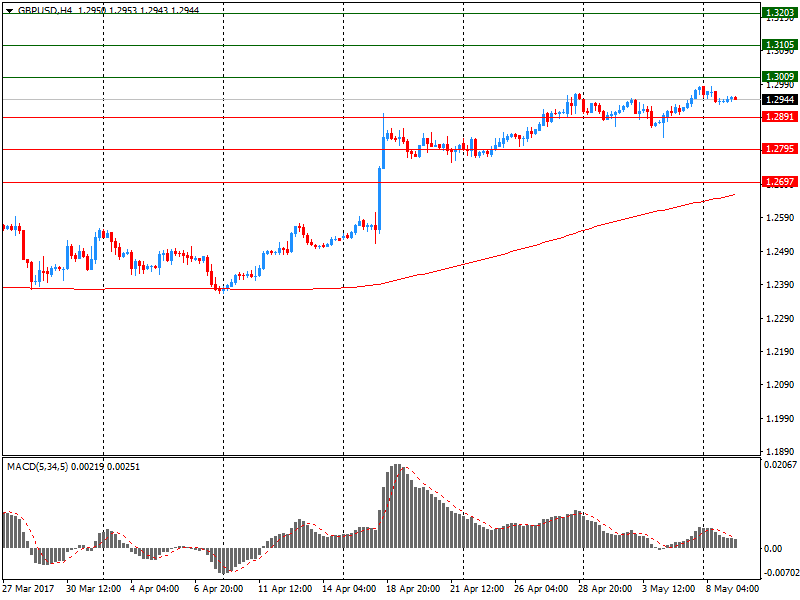Click the 1.2490 price scale value

coord(780,252)
